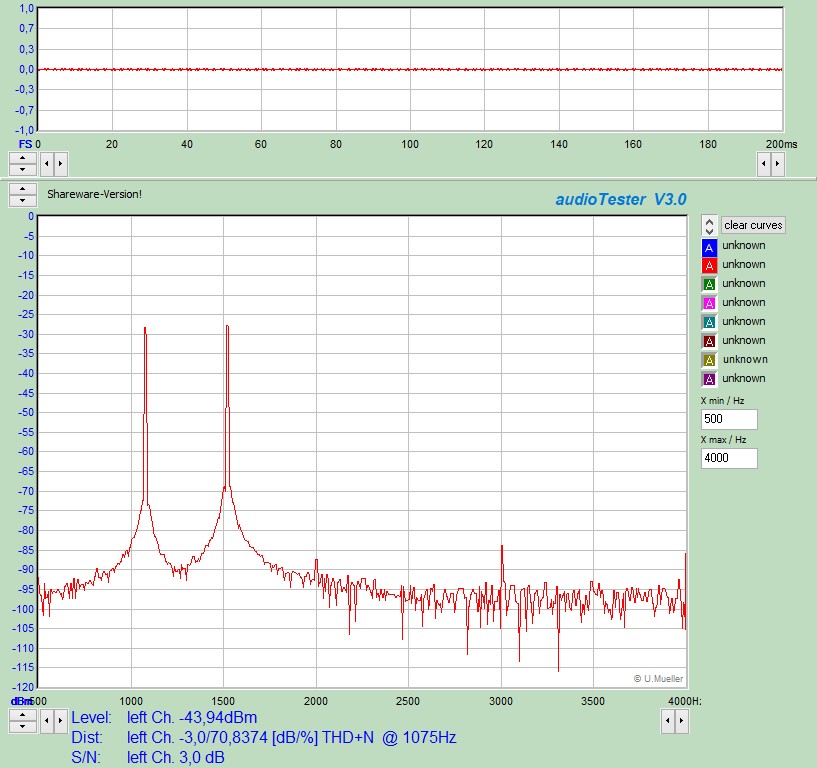Viewport: 817px width, 768px height.
Task: Click down arrow of time-plot vertical stepper
Action: coord(22,169)
